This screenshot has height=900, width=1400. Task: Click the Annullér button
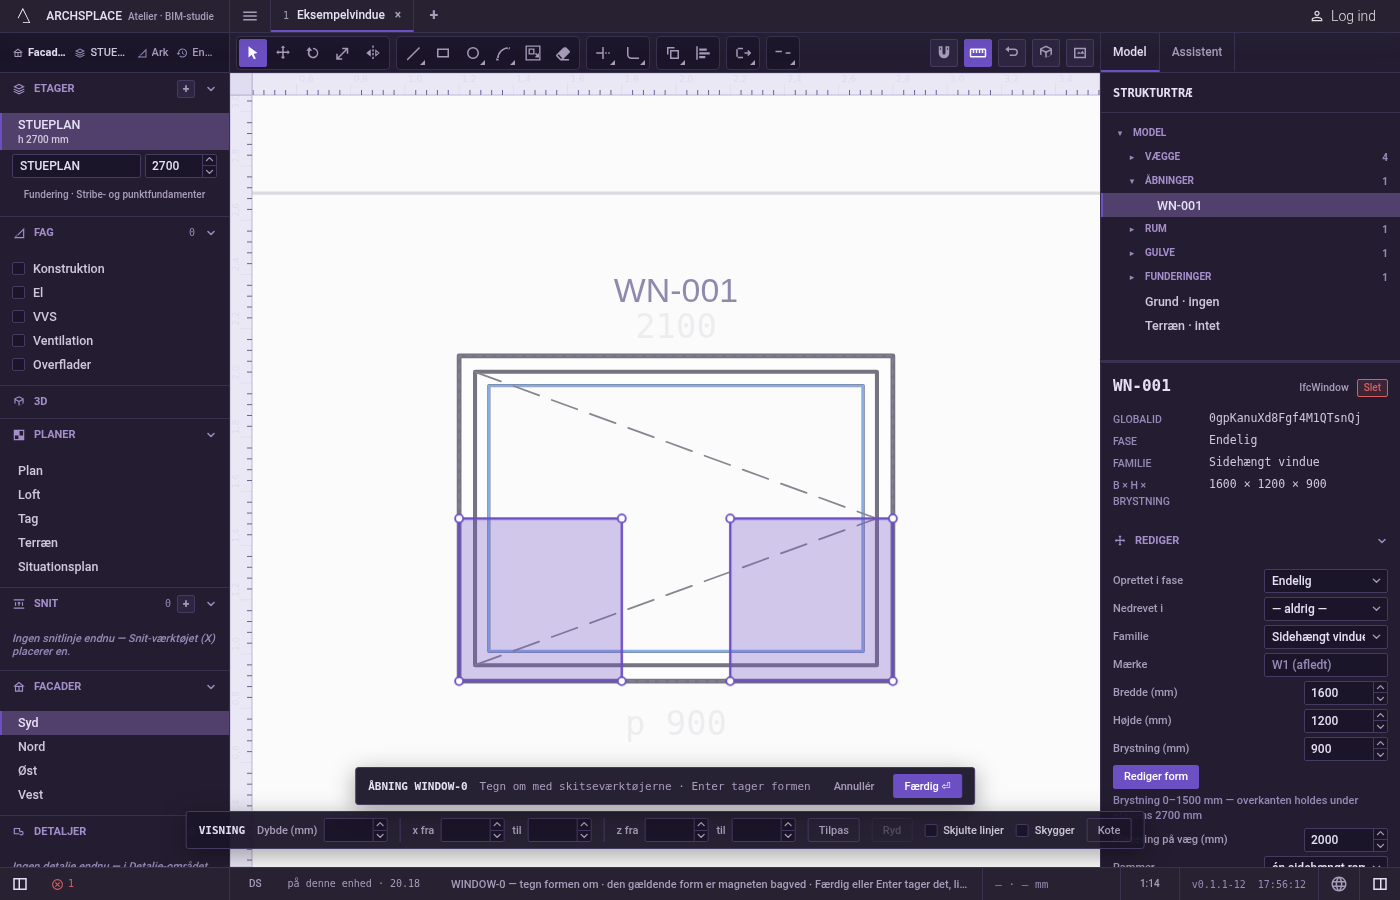pos(854,786)
